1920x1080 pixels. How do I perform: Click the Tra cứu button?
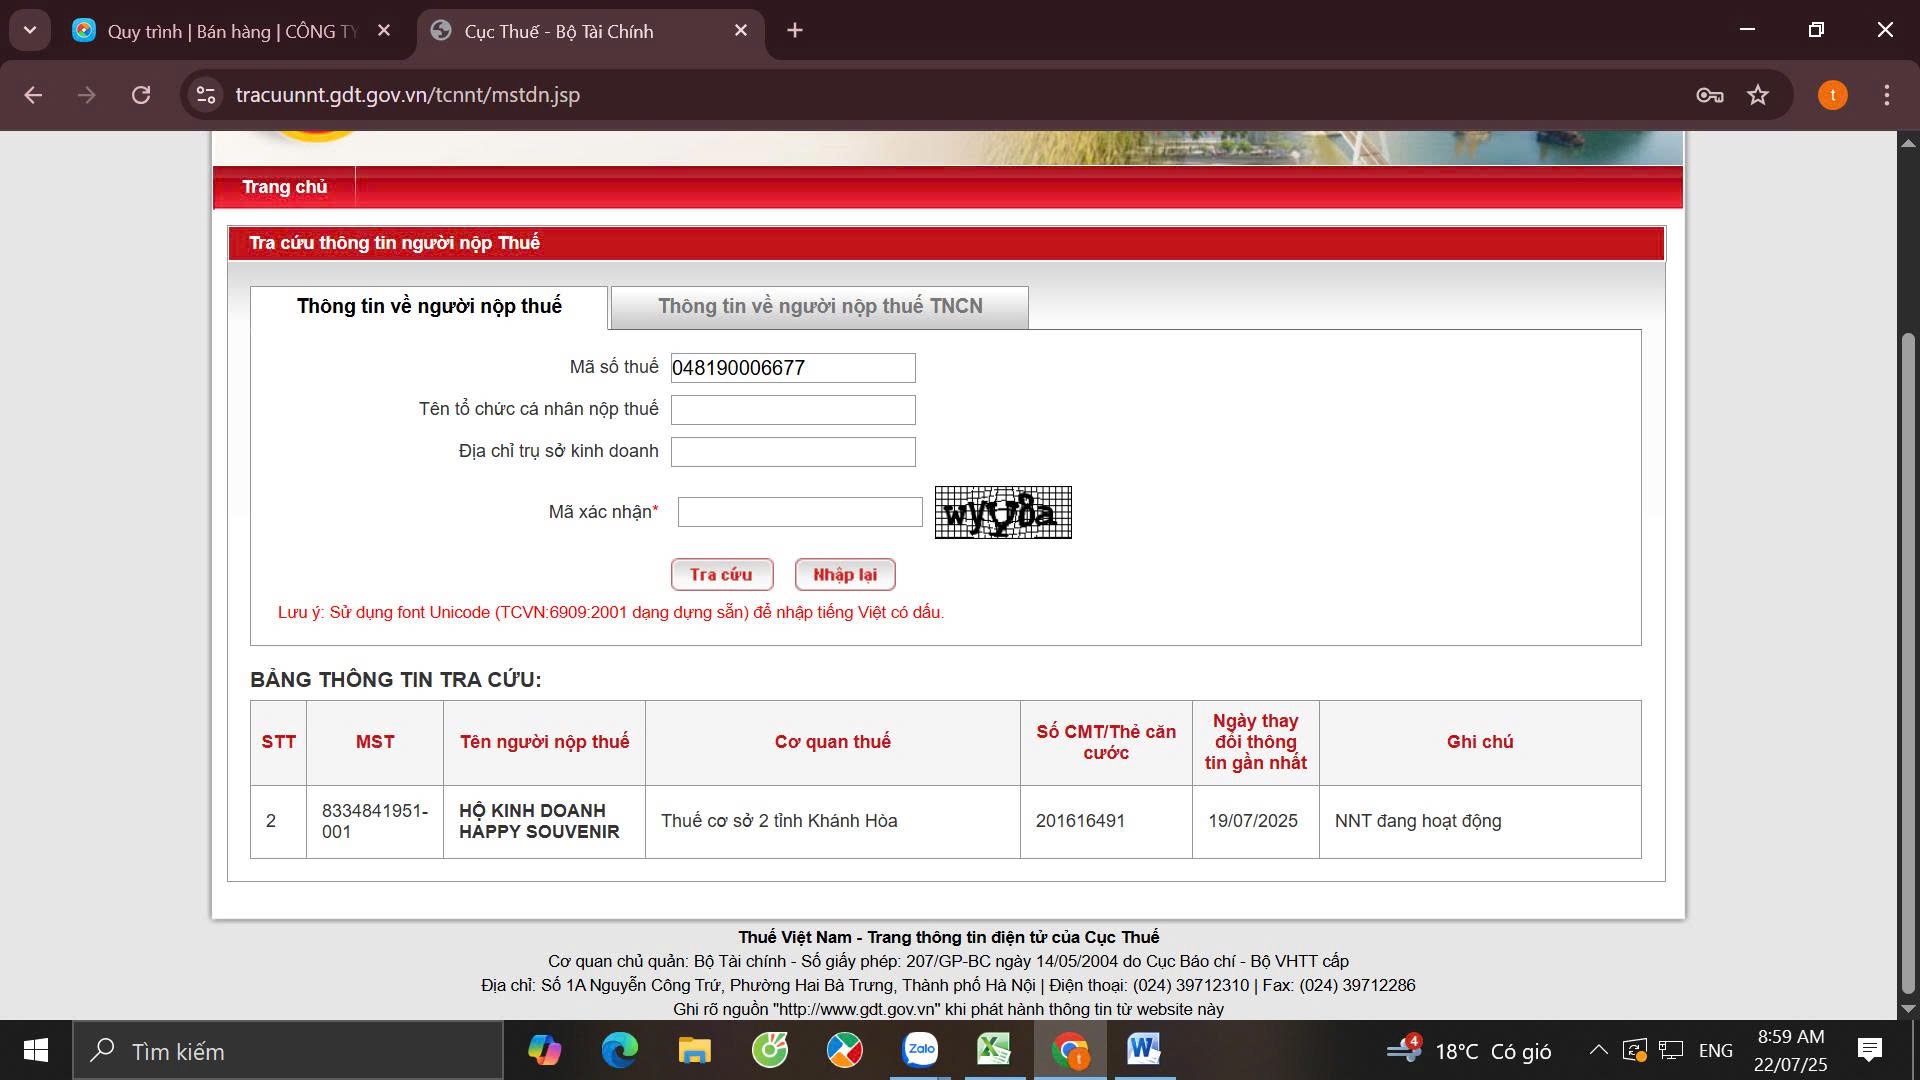pos(722,575)
